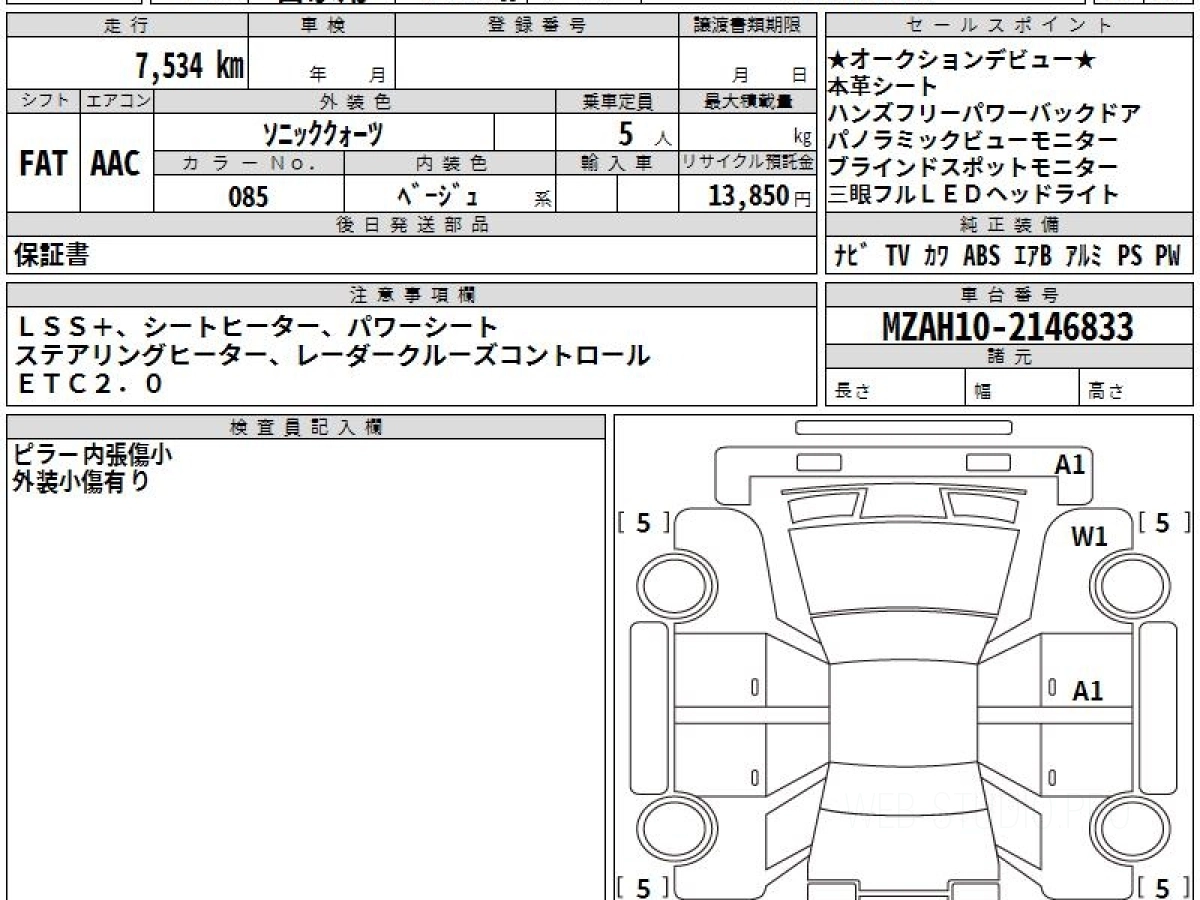This screenshot has height=900, width=1200.
Task: Click the 純正装備 section header
Action: [x=1009, y=225]
